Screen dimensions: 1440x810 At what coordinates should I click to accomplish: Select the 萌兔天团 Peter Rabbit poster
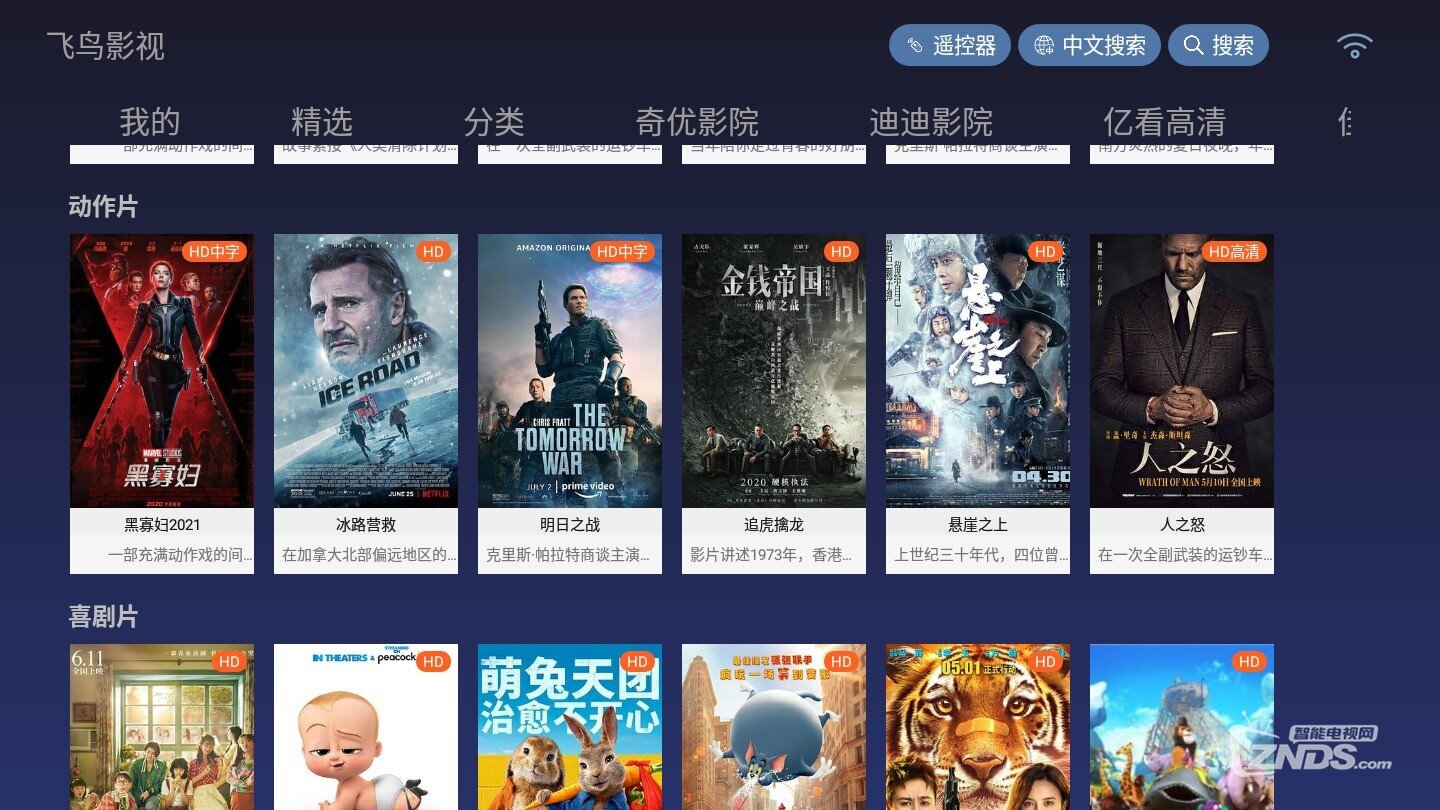pyautogui.click(x=570, y=727)
